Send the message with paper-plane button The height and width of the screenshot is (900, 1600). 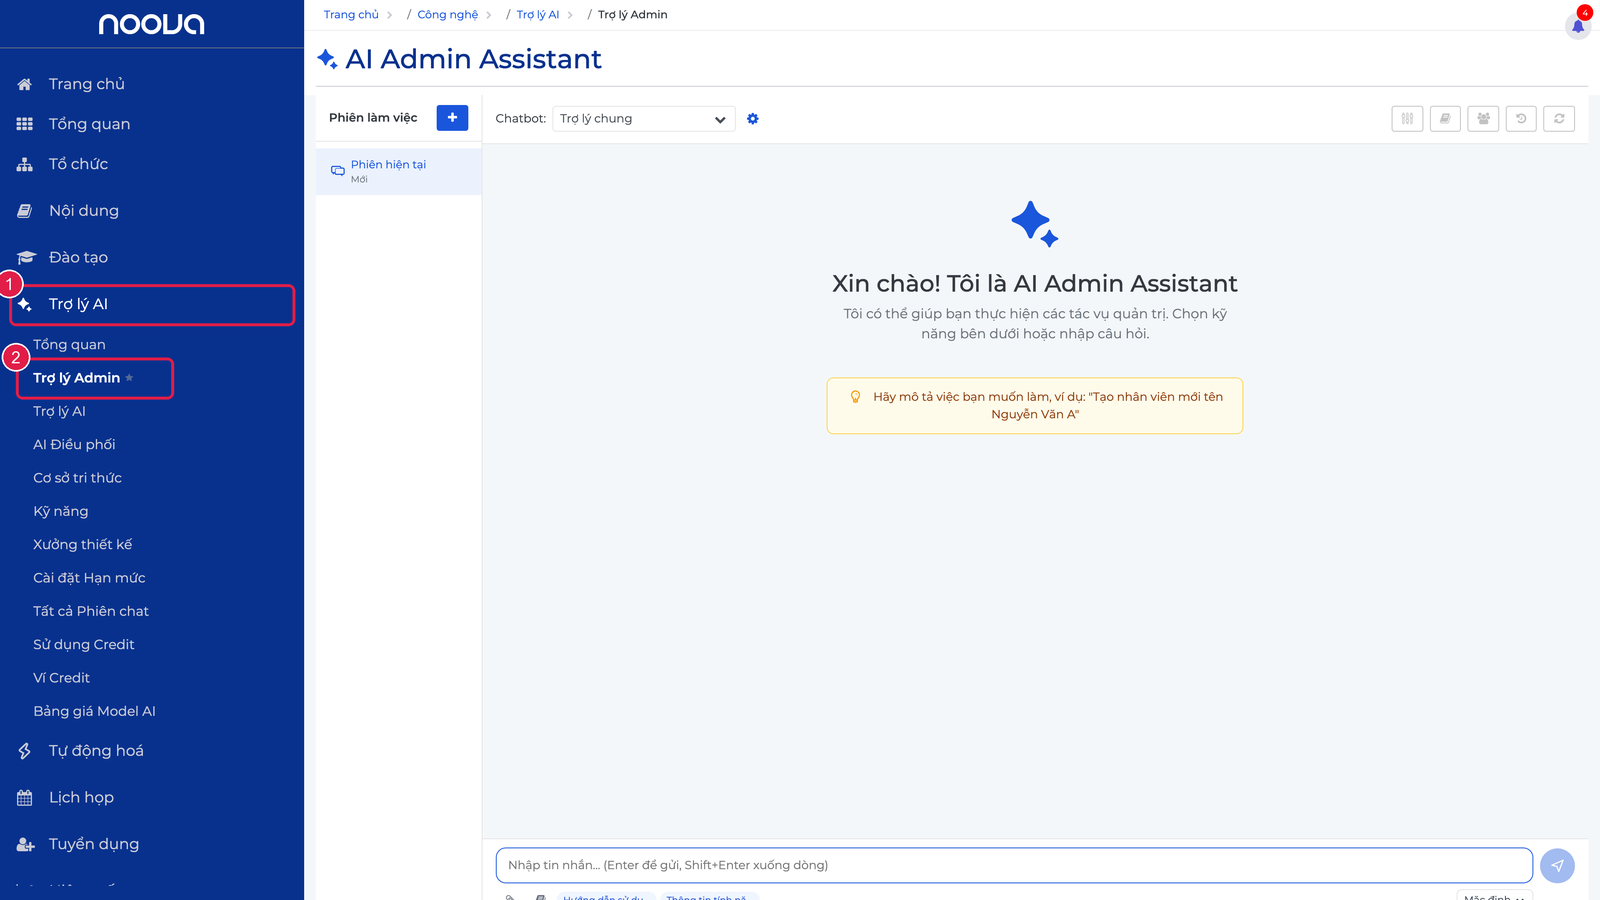pos(1557,866)
